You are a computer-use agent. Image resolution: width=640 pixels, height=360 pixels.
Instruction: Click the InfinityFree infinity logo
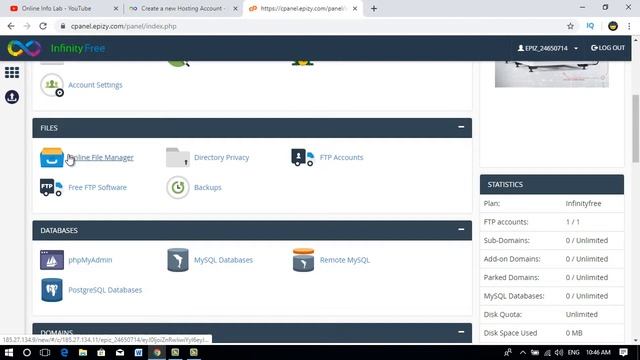pos(24,48)
